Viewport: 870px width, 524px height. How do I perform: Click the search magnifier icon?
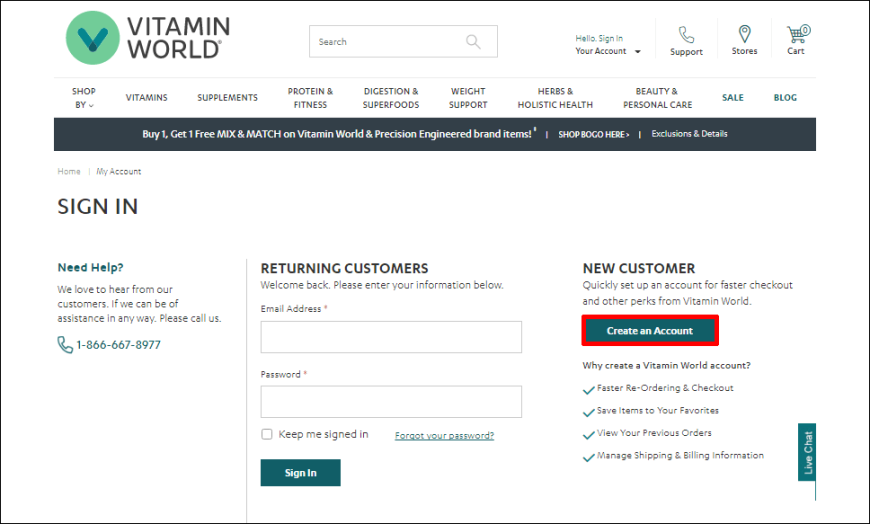[473, 42]
